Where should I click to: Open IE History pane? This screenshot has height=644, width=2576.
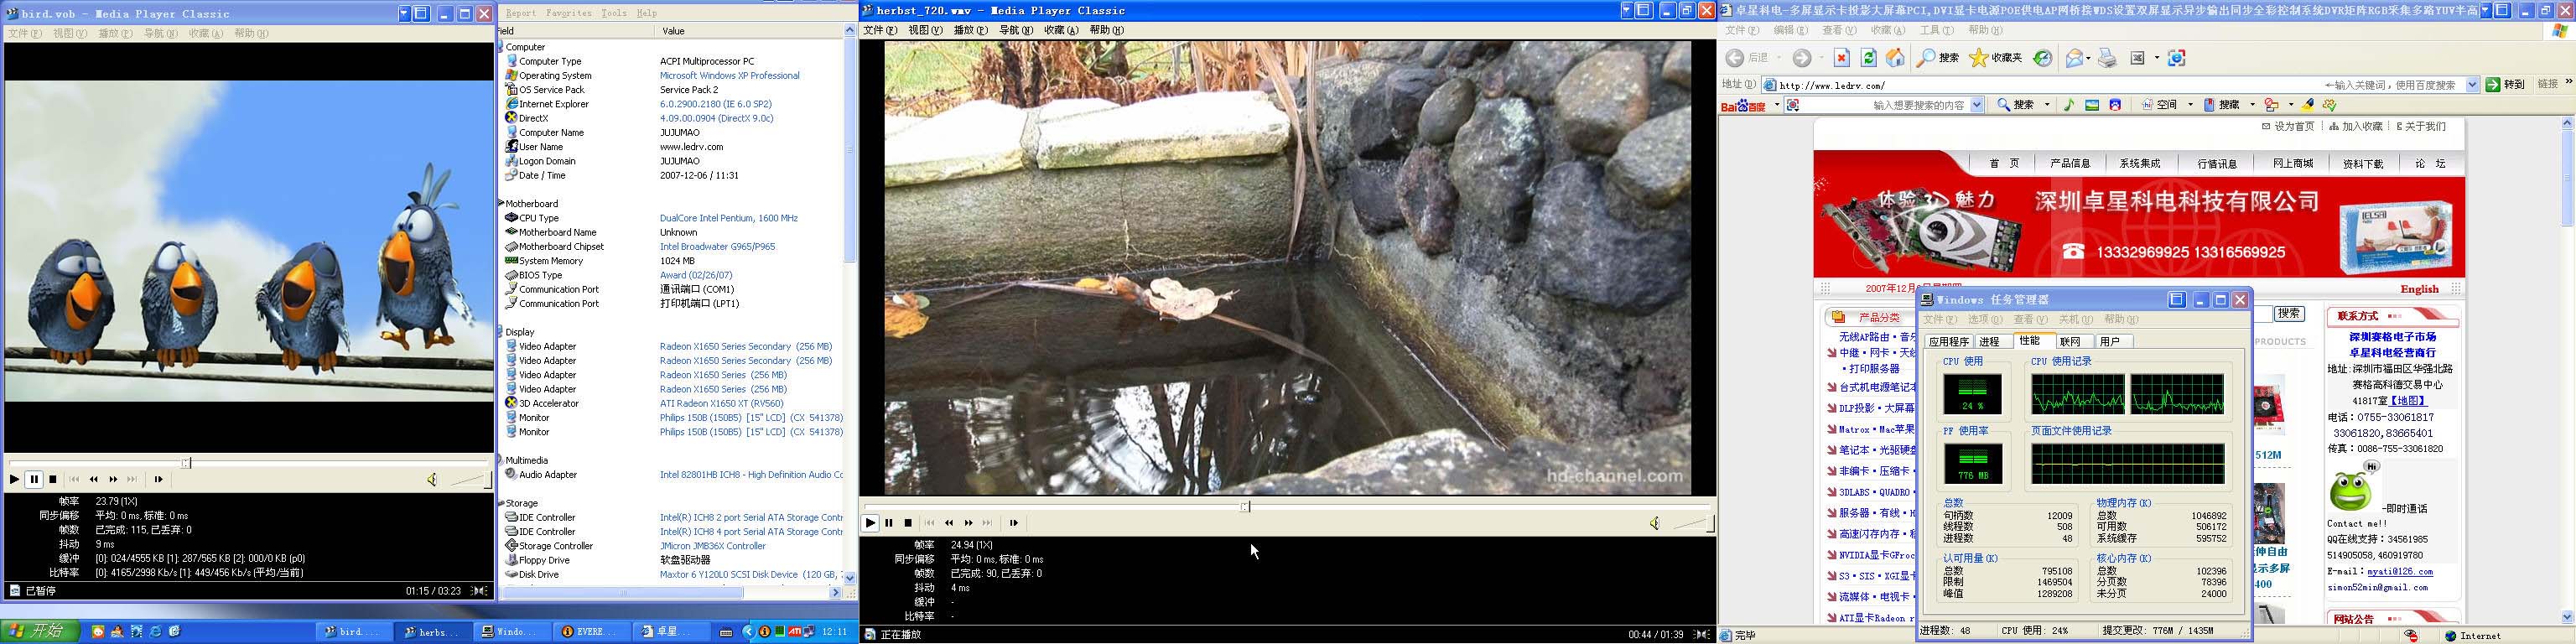click(2043, 58)
